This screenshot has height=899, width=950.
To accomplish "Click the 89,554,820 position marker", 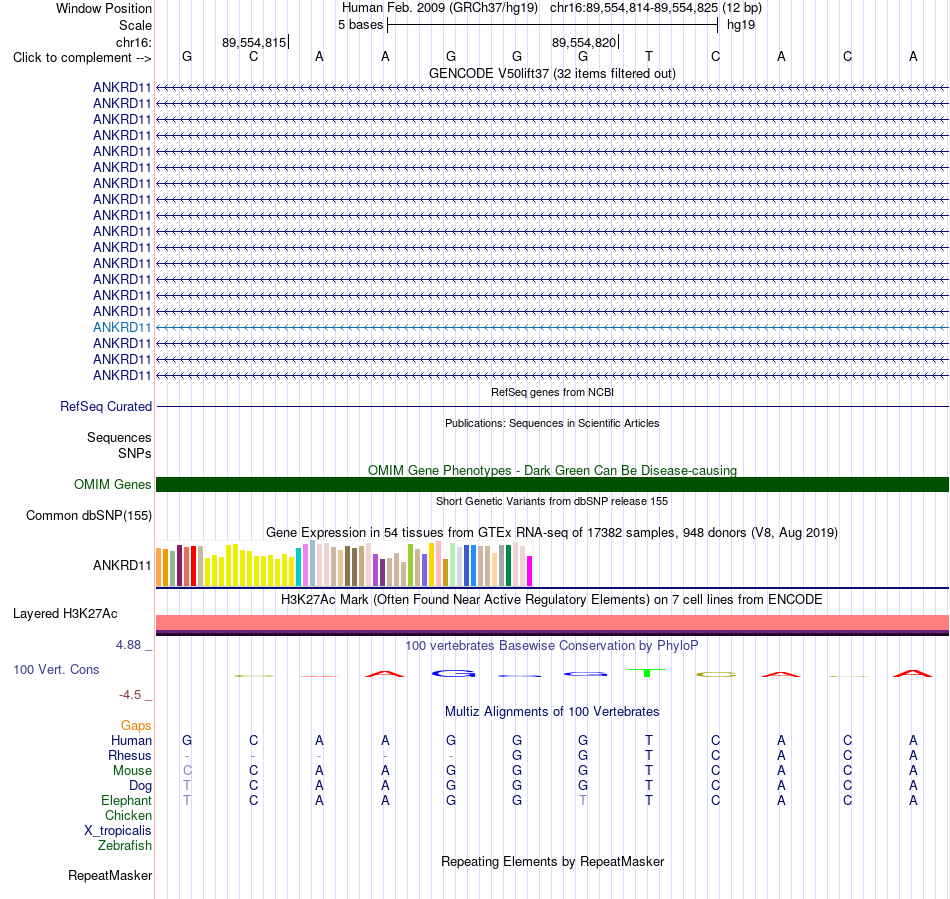I will click(583, 42).
